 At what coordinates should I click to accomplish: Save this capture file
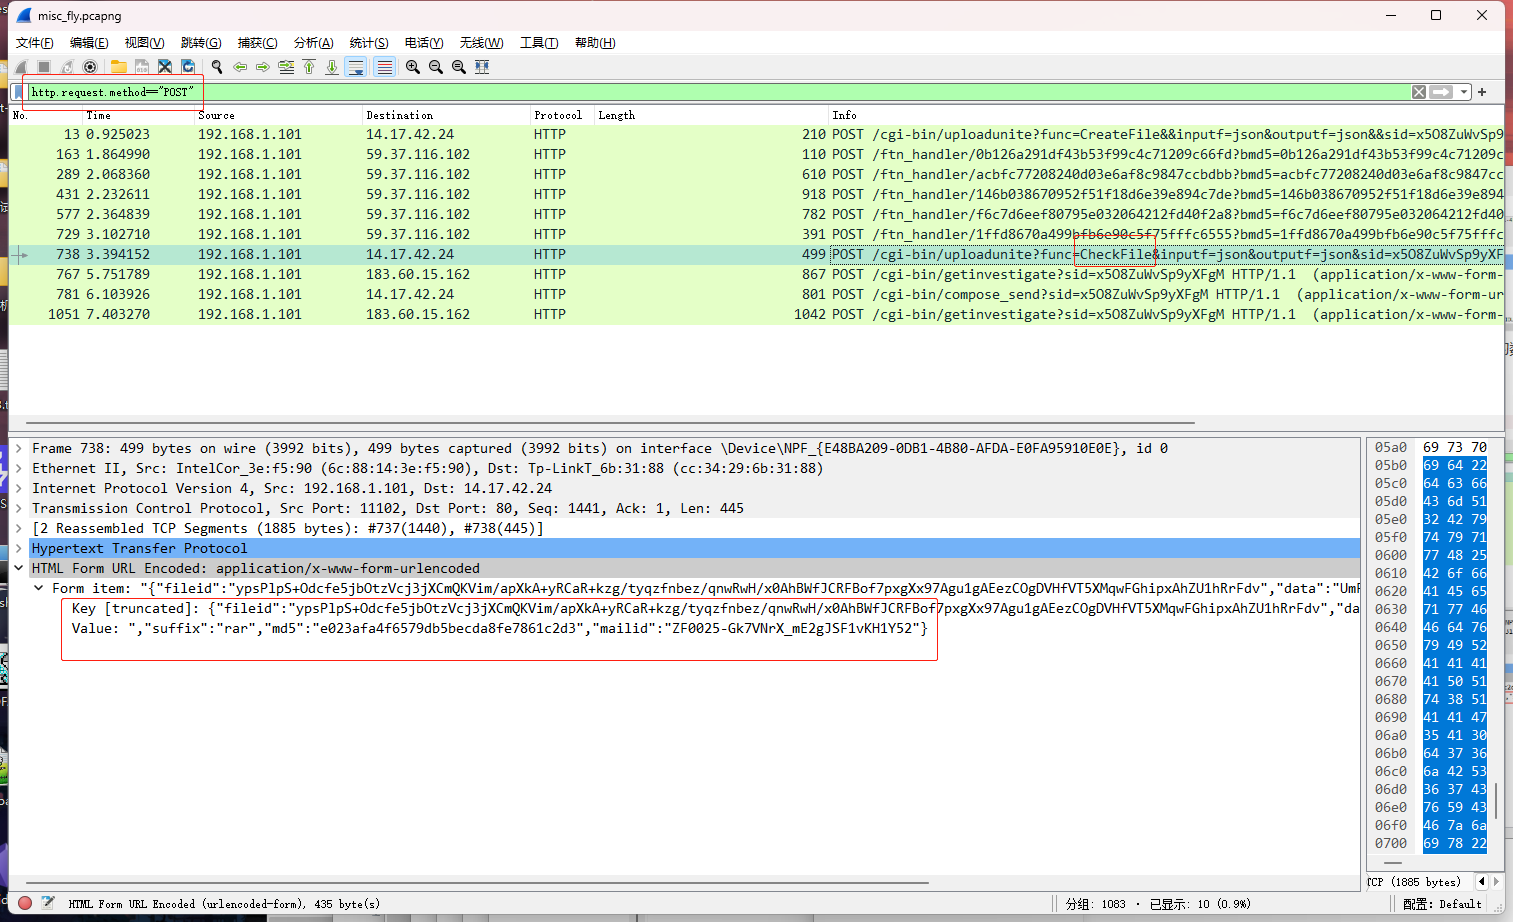point(142,67)
